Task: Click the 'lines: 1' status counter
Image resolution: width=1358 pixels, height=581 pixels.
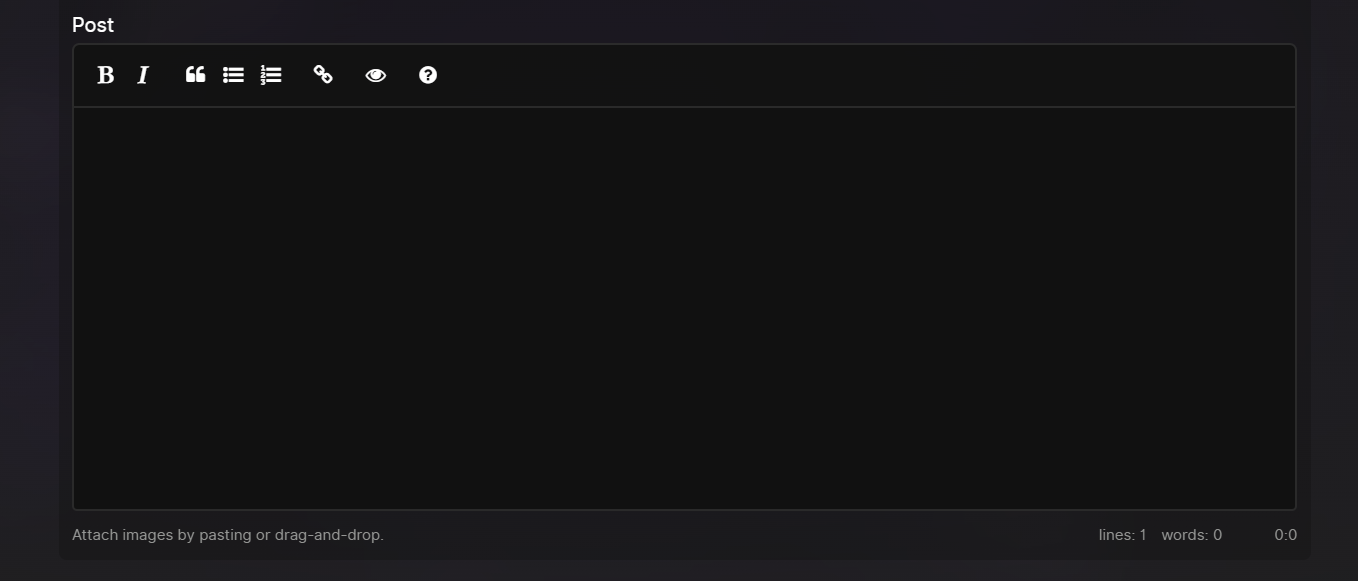Action: [1122, 535]
